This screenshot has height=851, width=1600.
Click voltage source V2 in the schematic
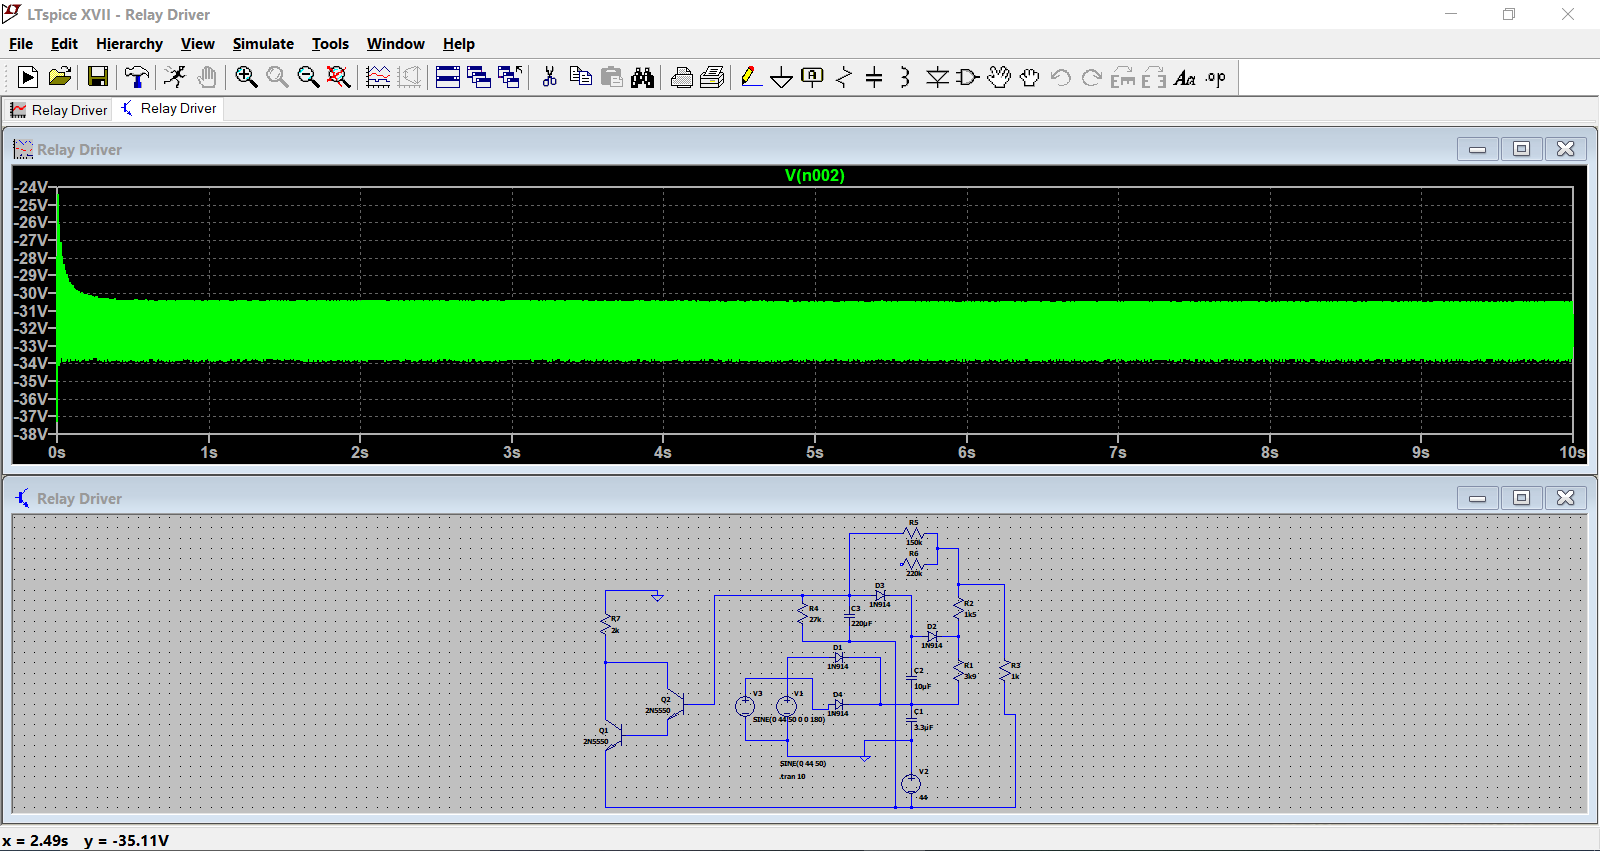click(911, 784)
